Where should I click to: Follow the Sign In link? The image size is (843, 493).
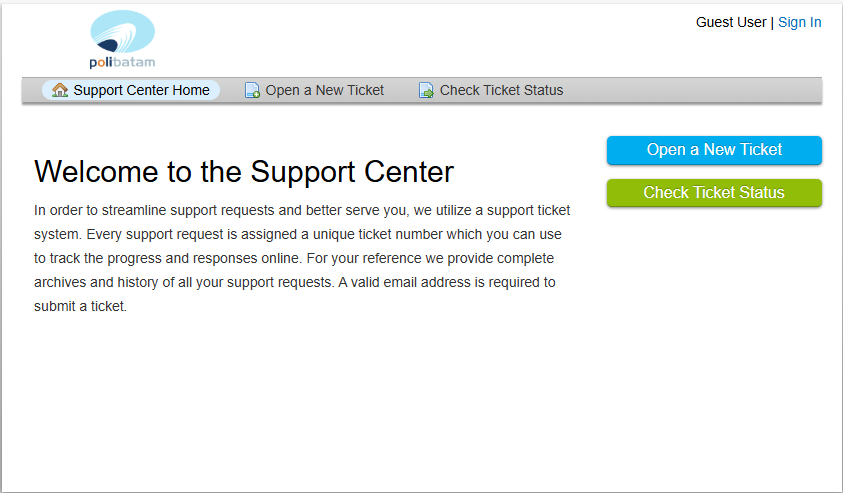point(800,22)
